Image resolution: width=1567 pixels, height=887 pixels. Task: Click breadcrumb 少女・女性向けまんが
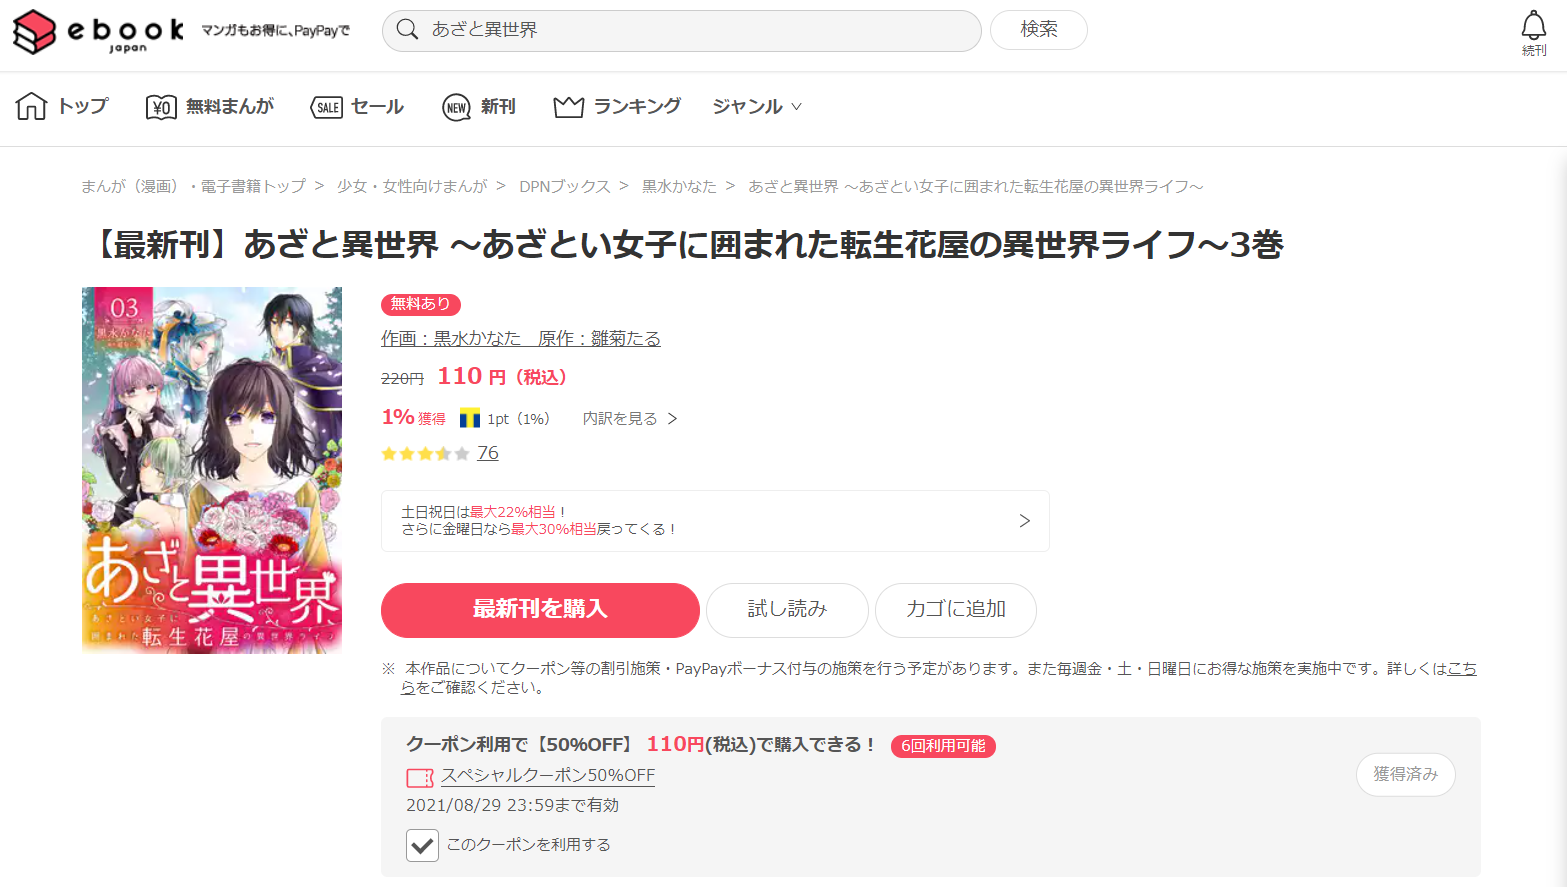[x=412, y=186]
